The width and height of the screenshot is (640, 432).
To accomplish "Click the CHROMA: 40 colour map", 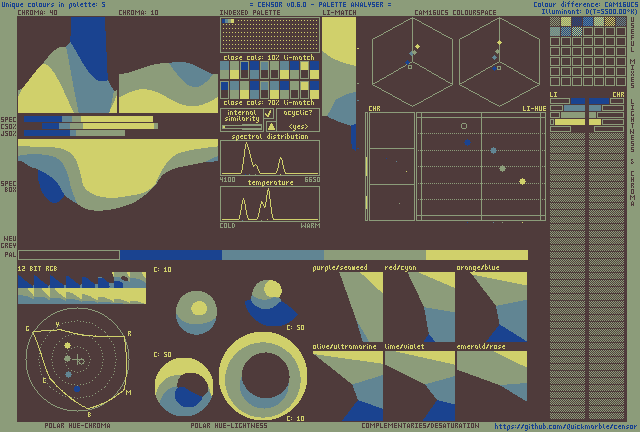I will coord(67,65).
